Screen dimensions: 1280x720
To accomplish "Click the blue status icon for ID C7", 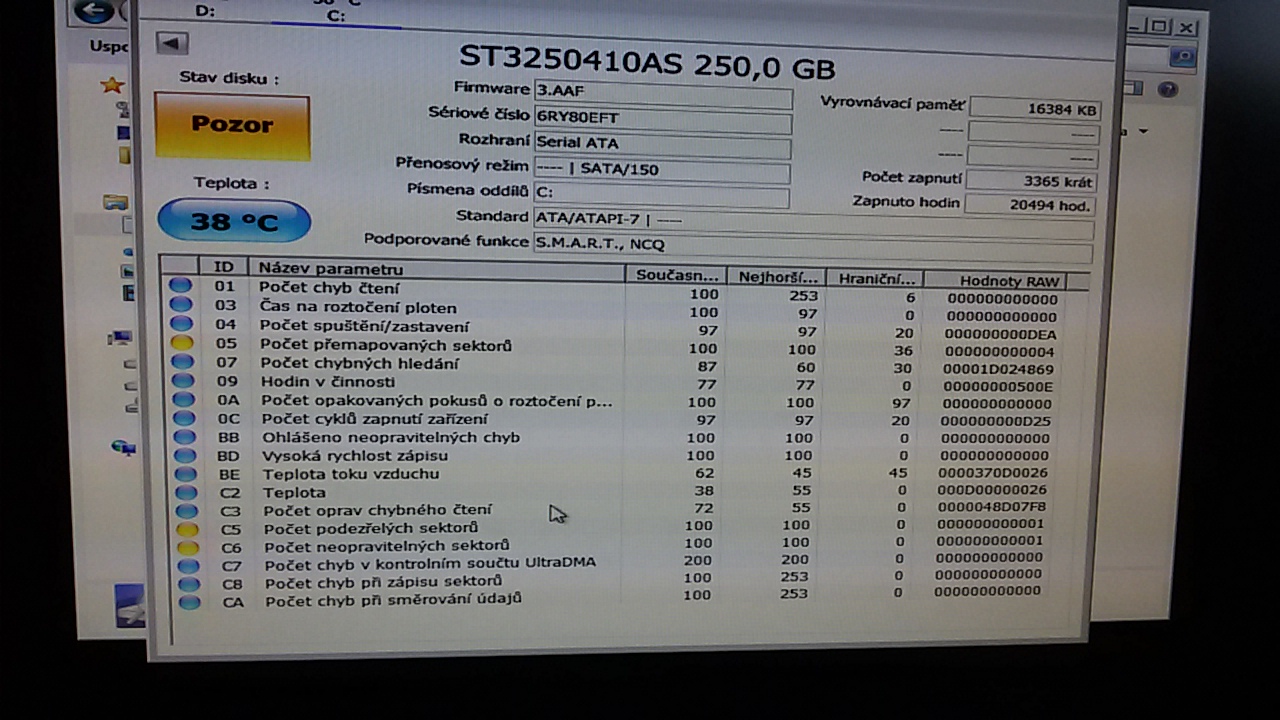I will click(188, 566).
